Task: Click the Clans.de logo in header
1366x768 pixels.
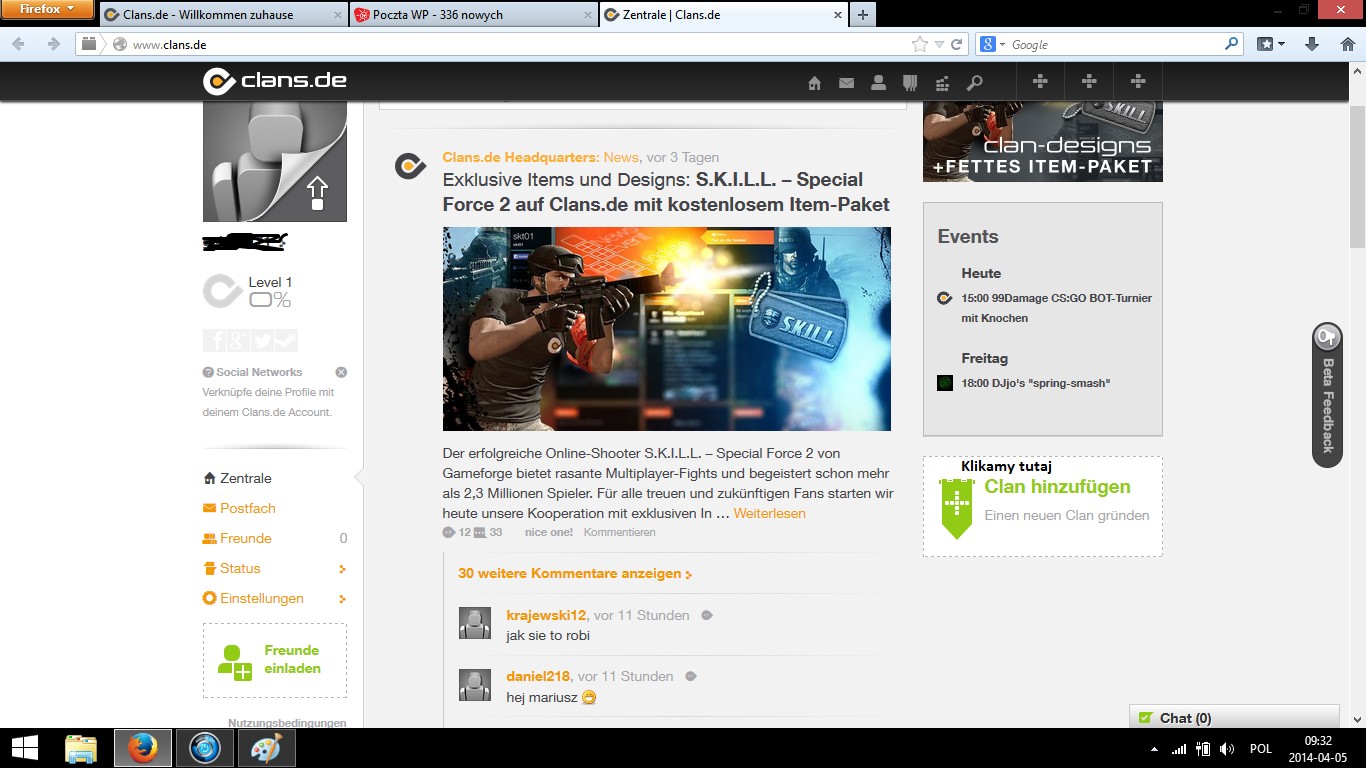Action: (x=275, y=81)
